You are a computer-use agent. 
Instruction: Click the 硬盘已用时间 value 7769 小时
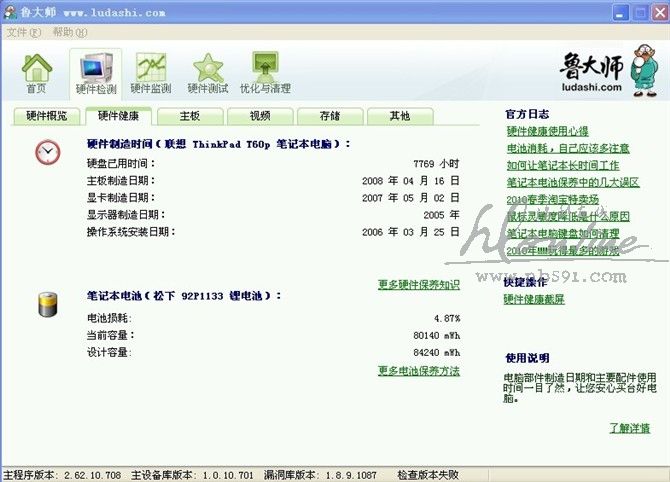pos(436,164)
